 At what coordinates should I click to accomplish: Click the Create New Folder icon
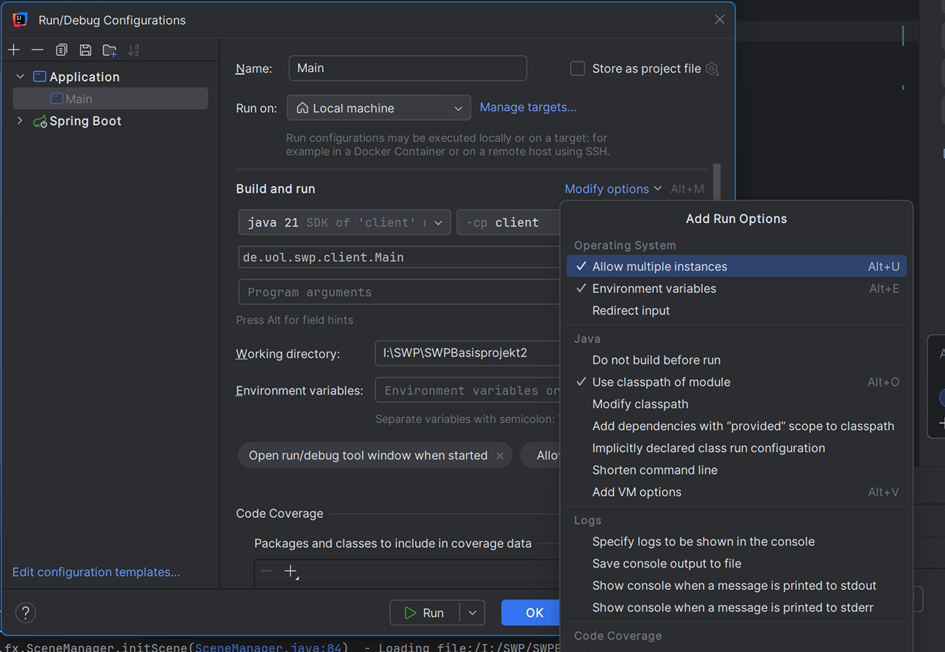(x=110, y=50)
